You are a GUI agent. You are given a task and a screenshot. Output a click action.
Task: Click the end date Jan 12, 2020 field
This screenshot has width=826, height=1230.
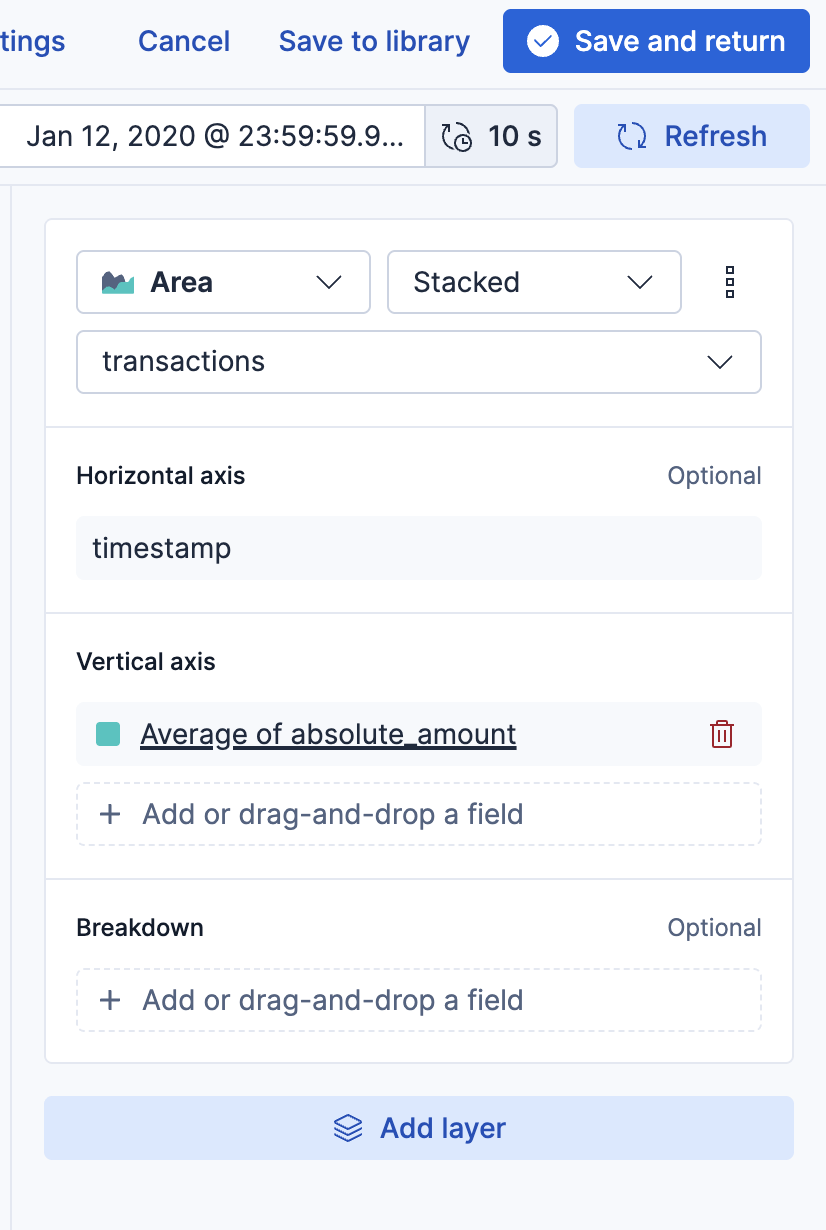tap(214, 136)
